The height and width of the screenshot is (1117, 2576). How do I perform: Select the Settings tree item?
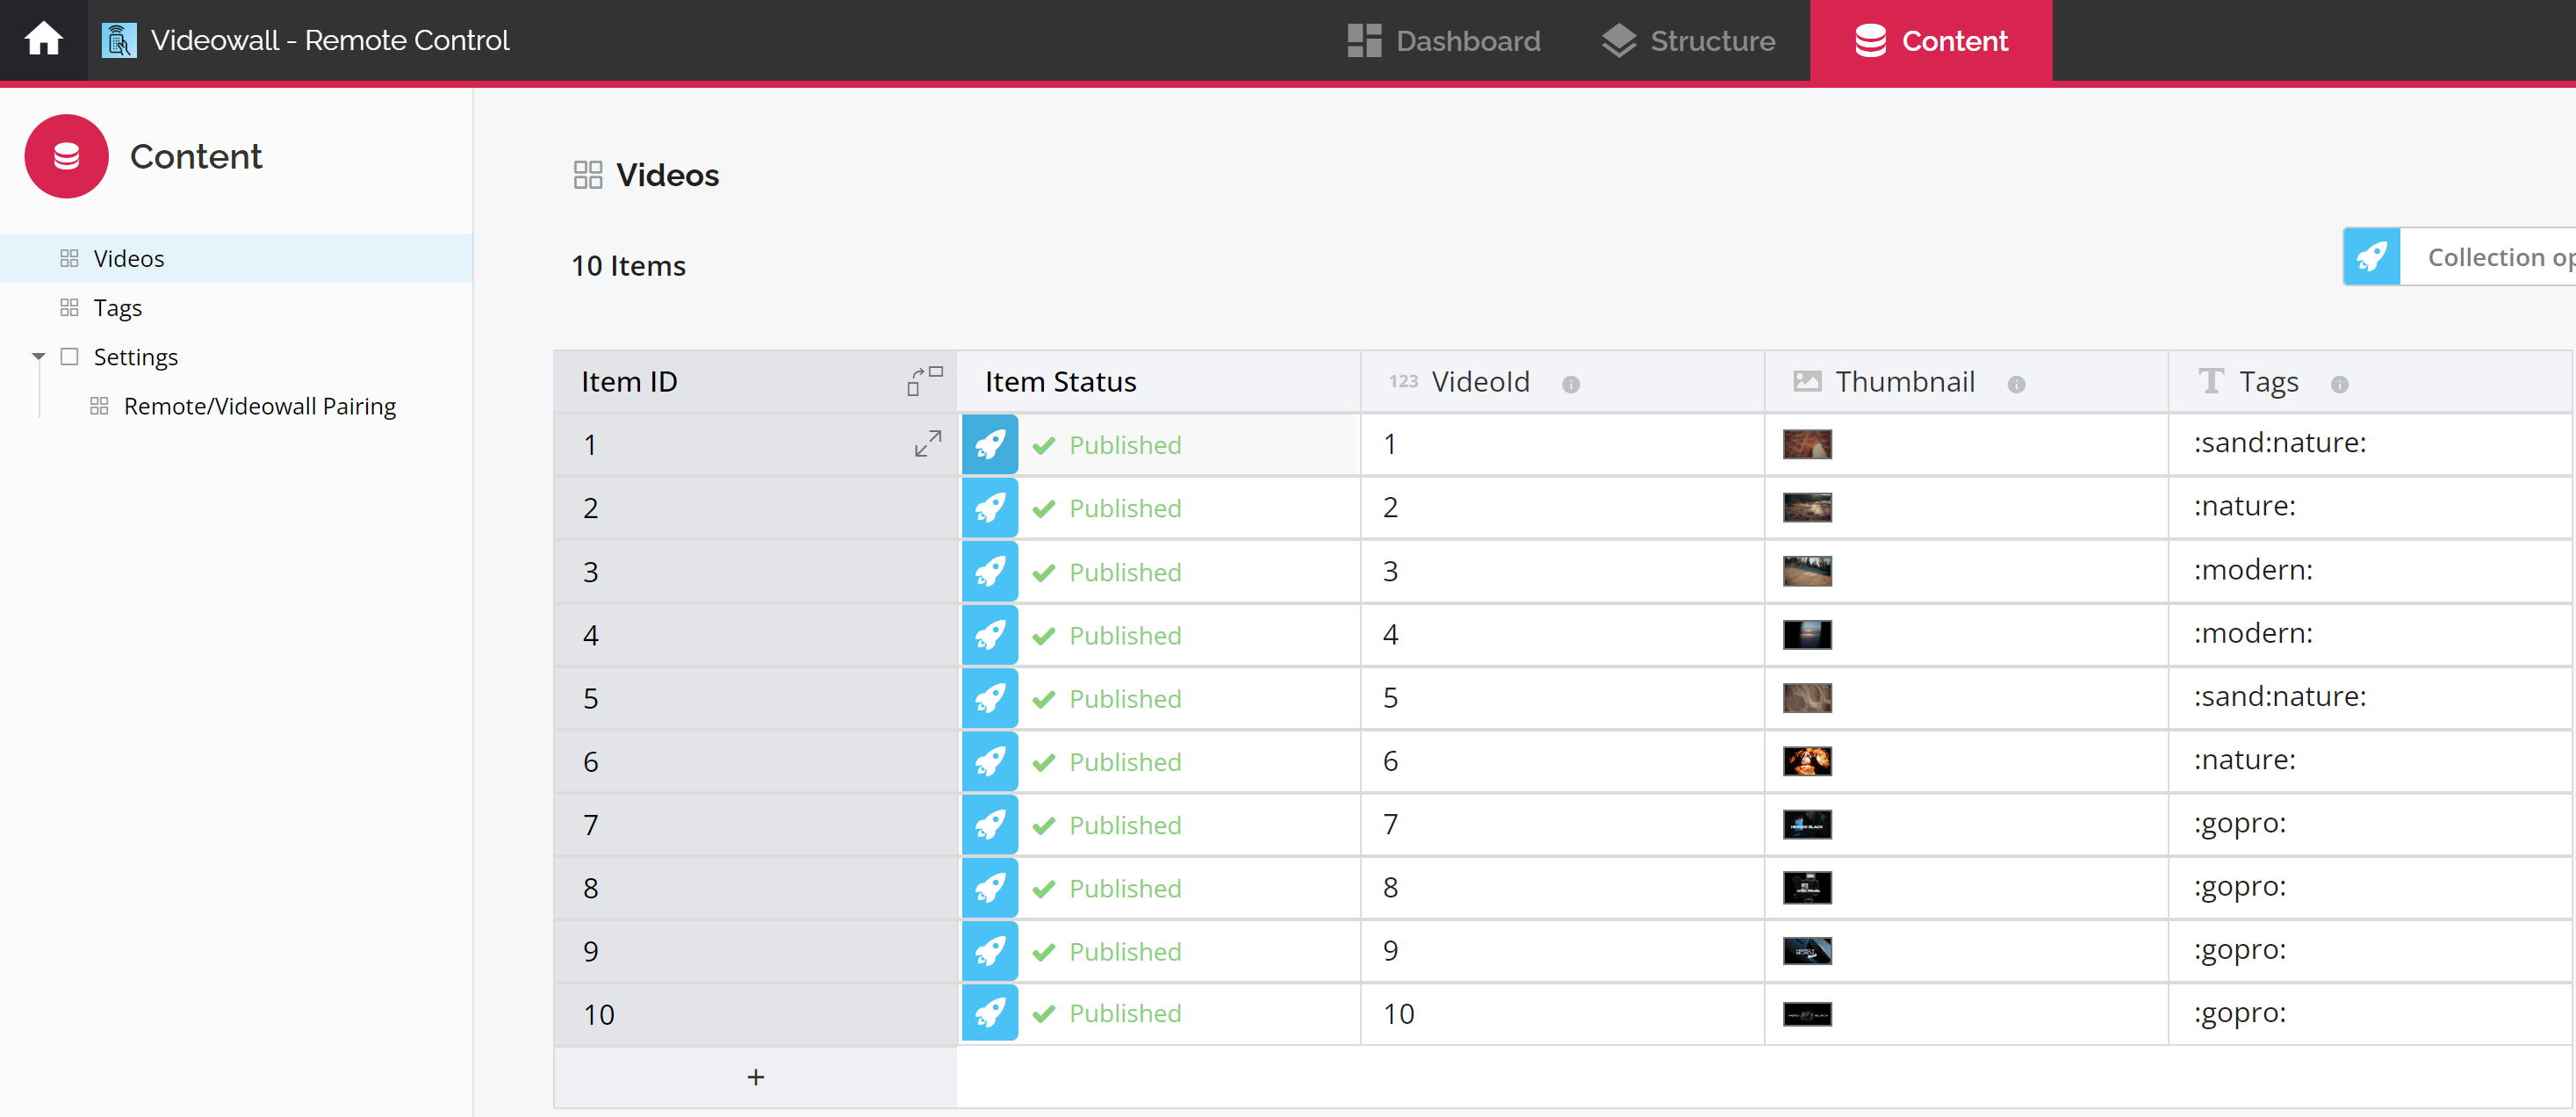(135, 357)
